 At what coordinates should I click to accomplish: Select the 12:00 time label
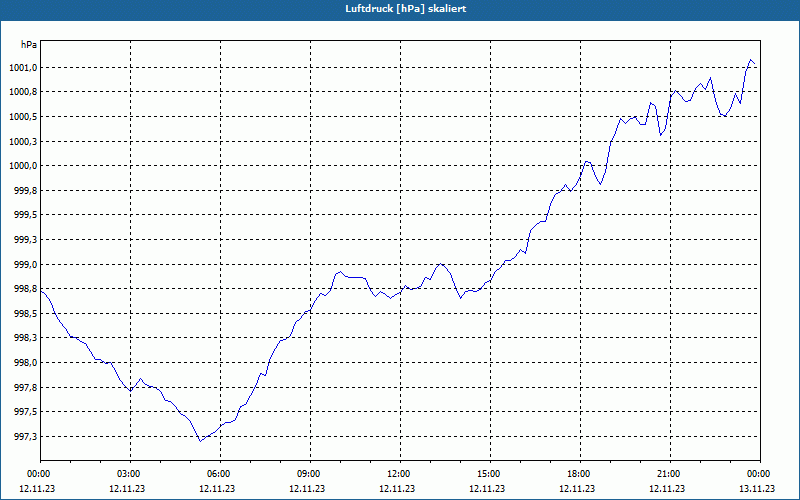(x=400, y=474)
